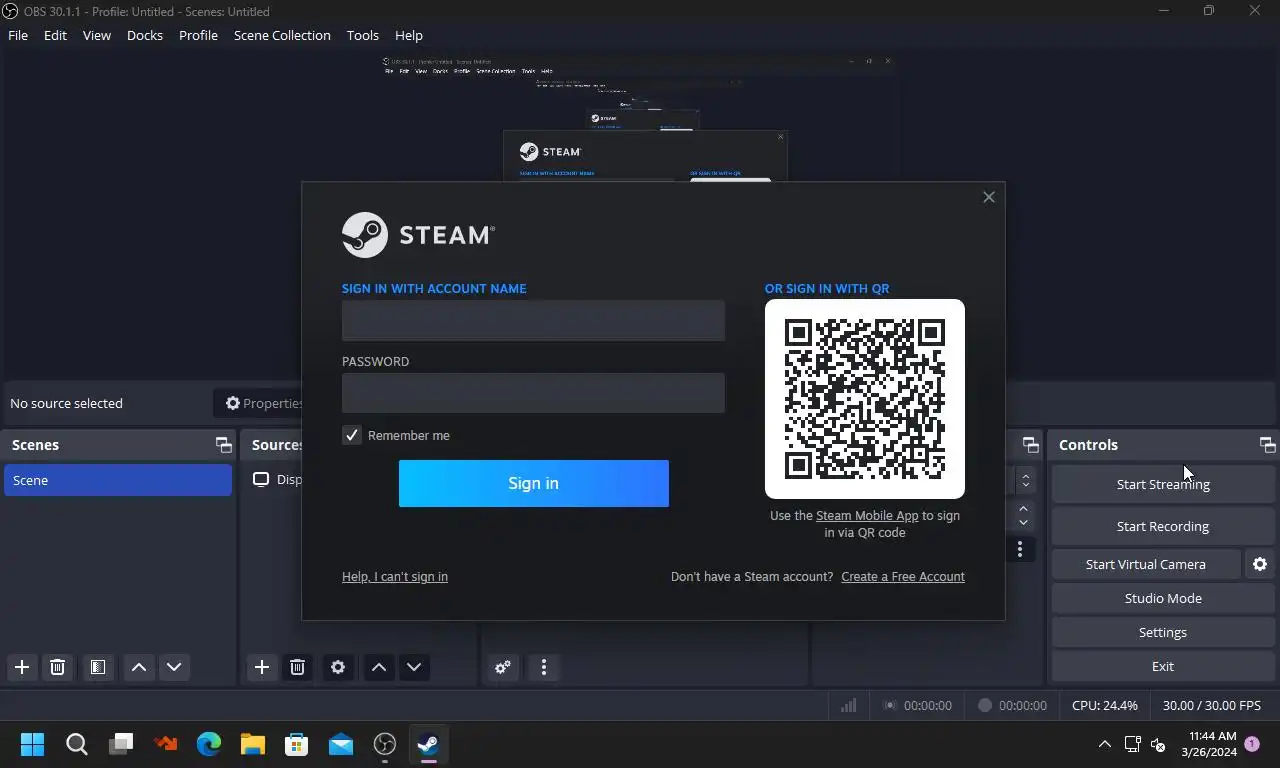Viewport: 1280px width, 768px height.
Task: Click Sign in button in Steam
Action: click(534, 483)
